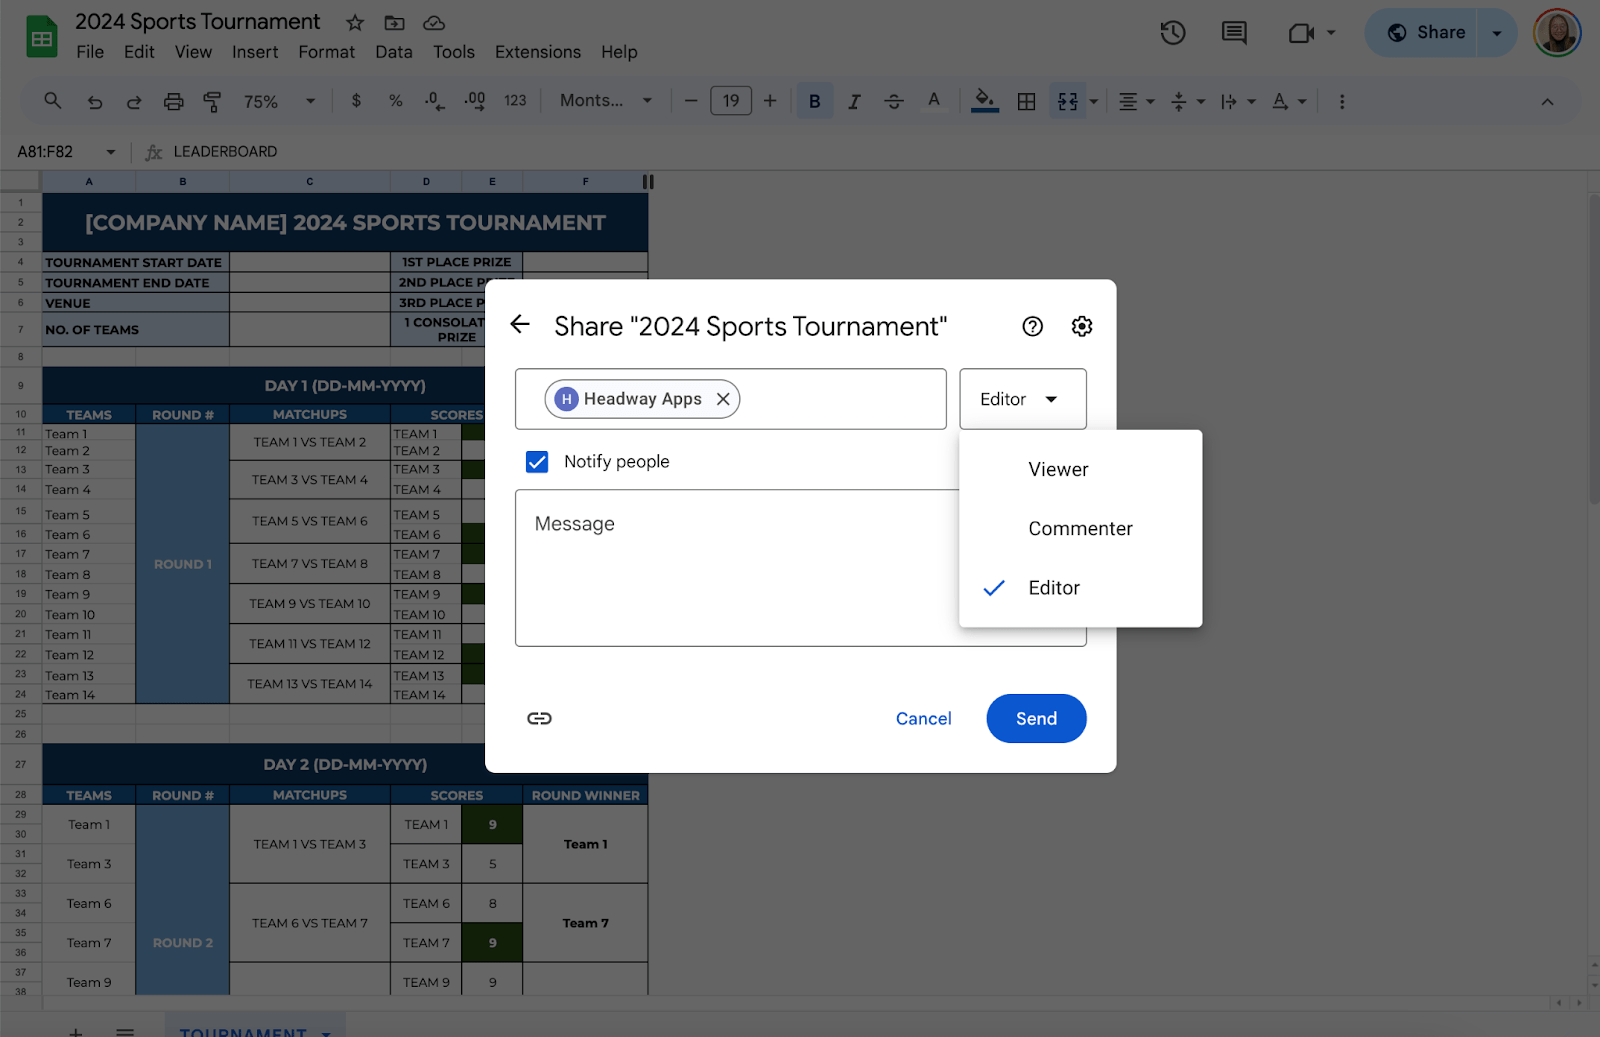The height and width of the screenshot is (1037, 1600).
Task: Click the copy link icon in share dialog
Action: click(539, 718)
